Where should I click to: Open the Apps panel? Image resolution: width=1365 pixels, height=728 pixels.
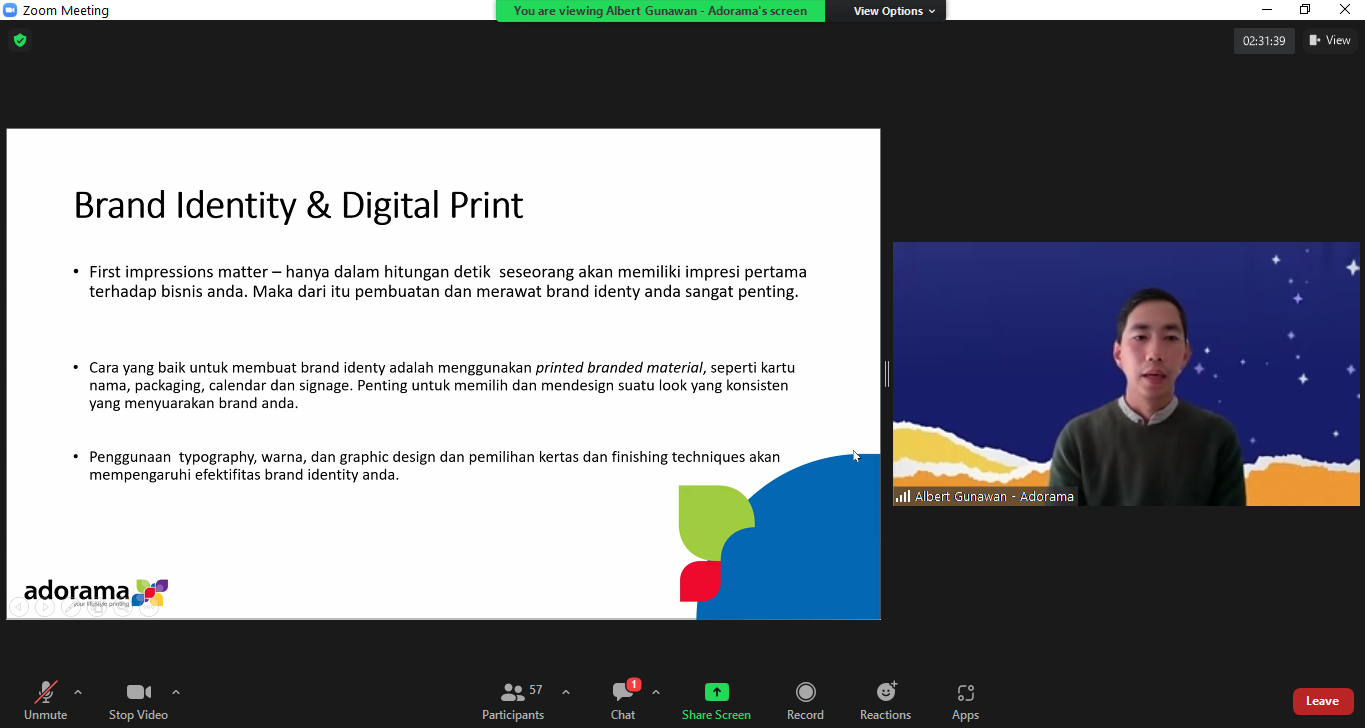pos(965,700)
